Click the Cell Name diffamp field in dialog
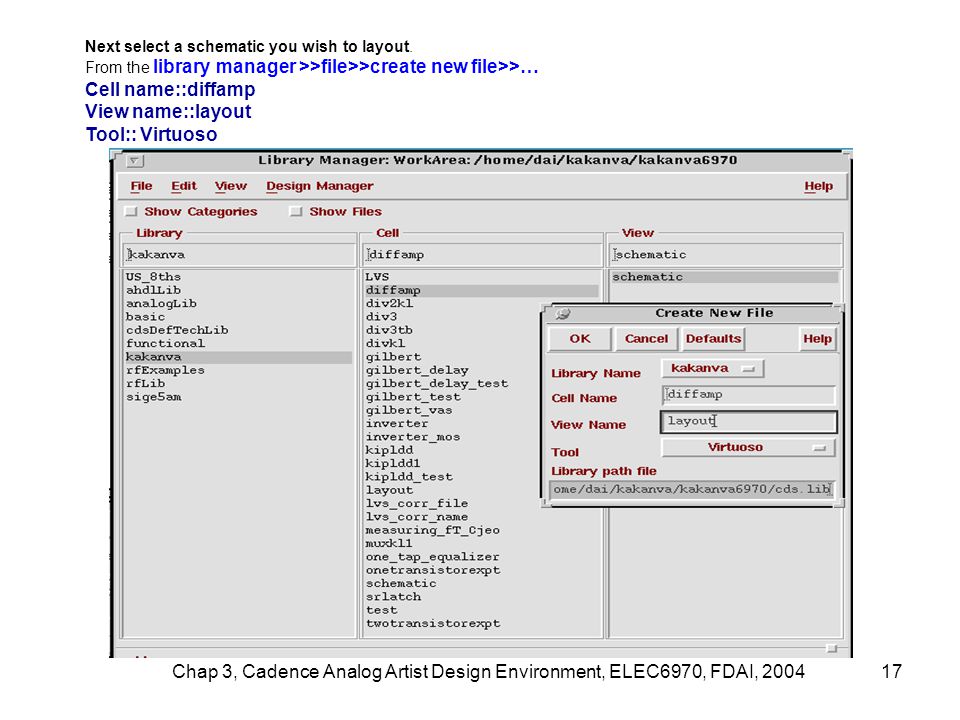Image resolution: width=960 pixels, height=720 pixels. point(749,395)
